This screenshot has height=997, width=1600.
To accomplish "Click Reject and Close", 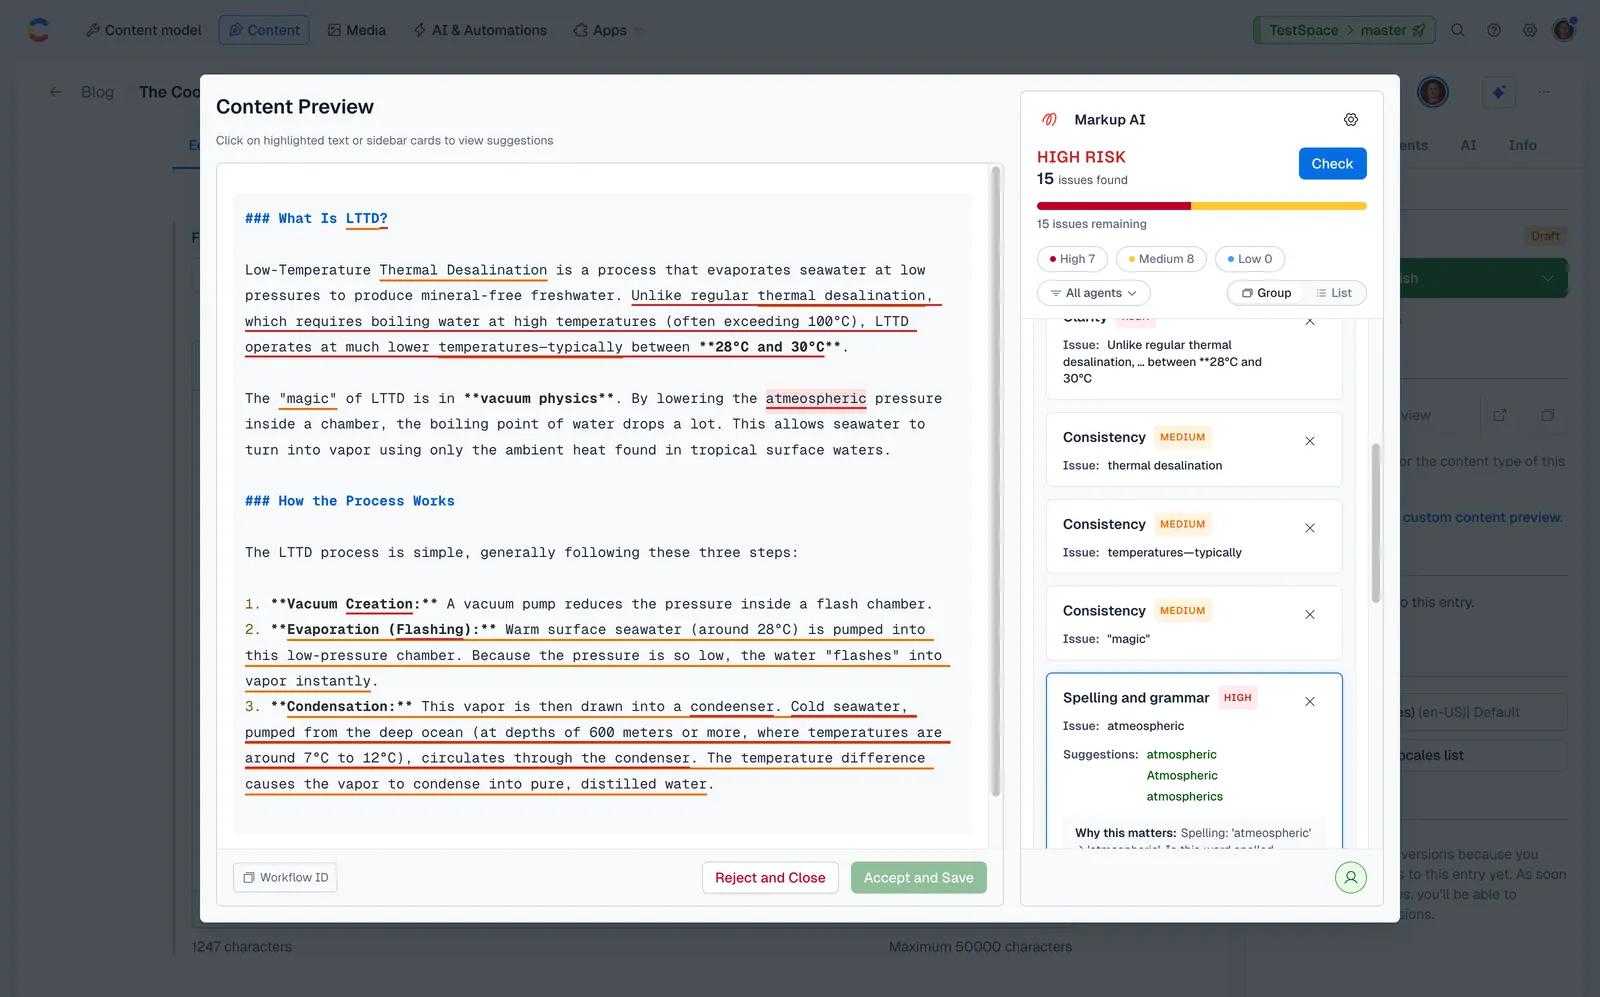I will 770,878.
